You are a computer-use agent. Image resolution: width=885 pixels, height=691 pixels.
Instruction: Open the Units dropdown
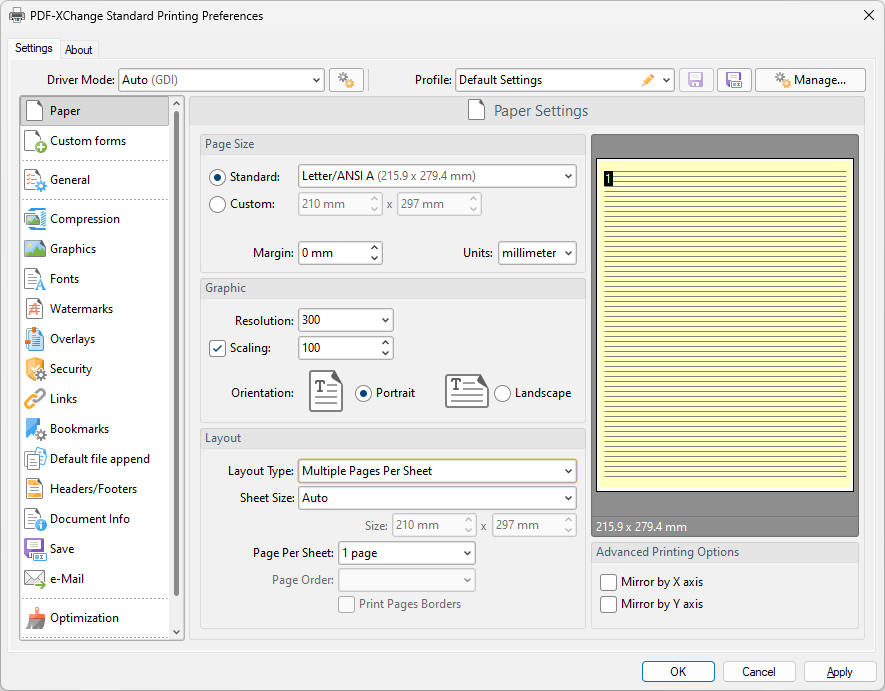(x=537, y=253)
